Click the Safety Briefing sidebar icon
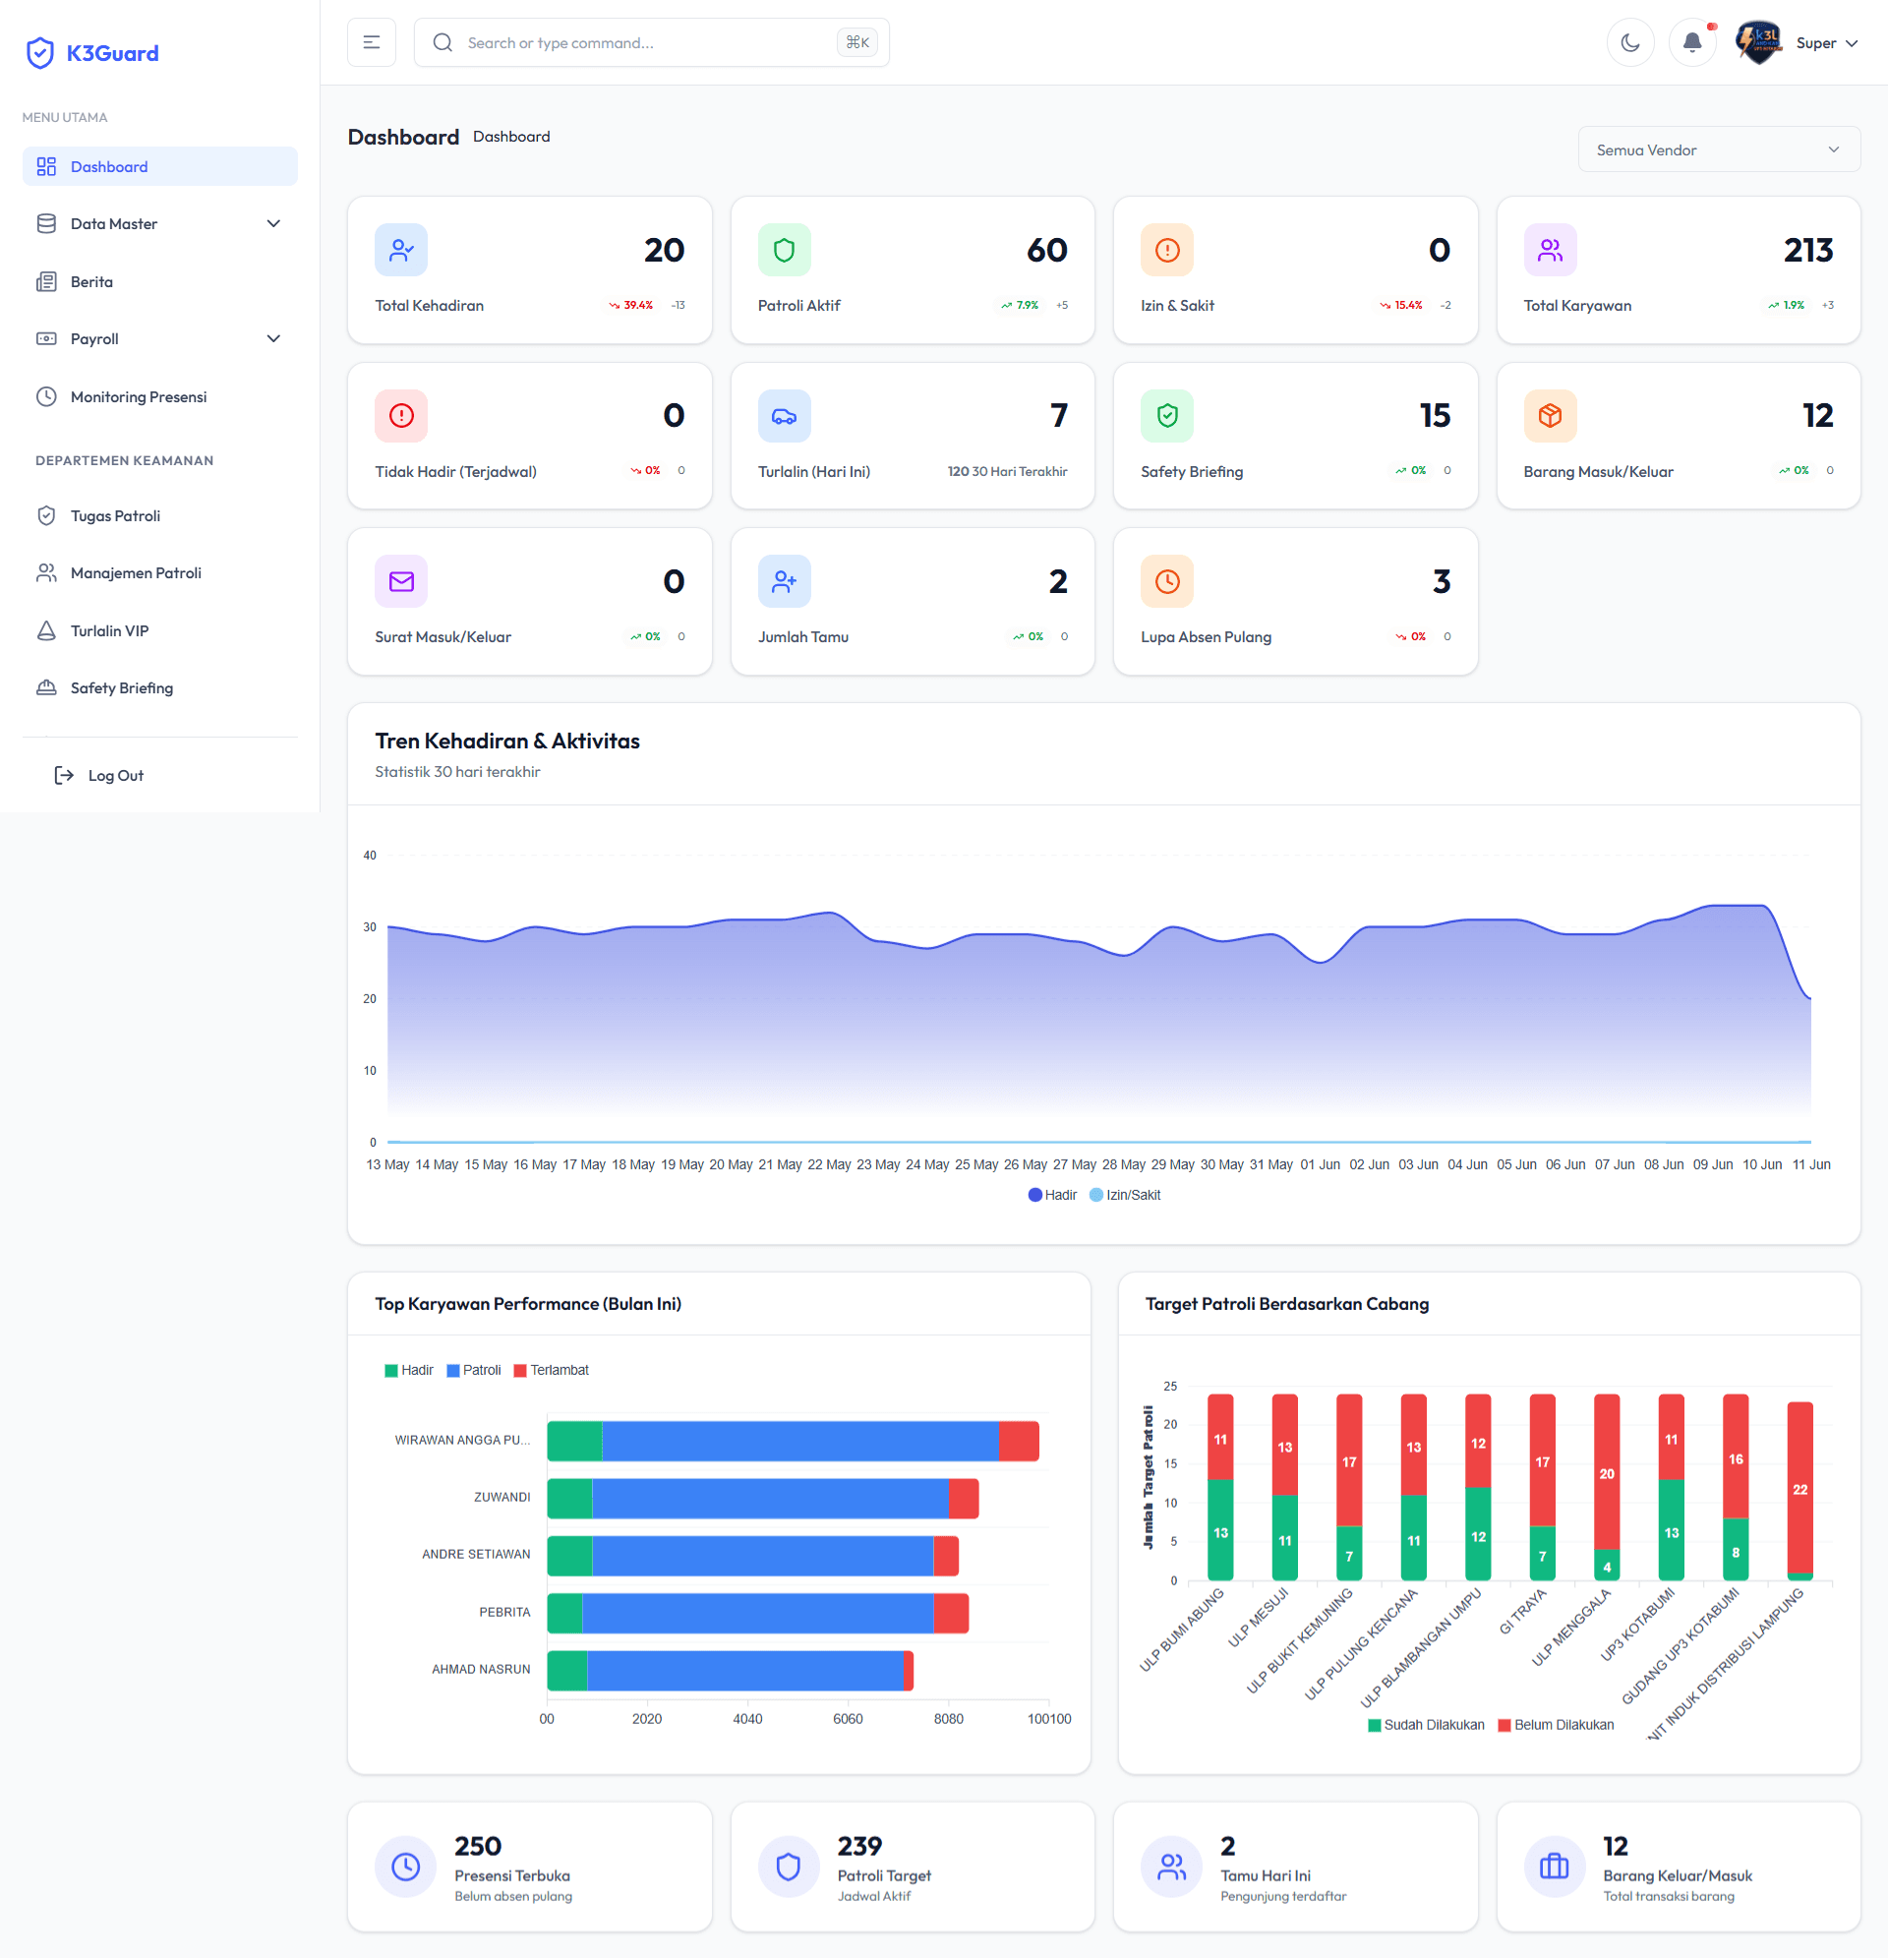1888x1960 pixels. coord(46,688)
